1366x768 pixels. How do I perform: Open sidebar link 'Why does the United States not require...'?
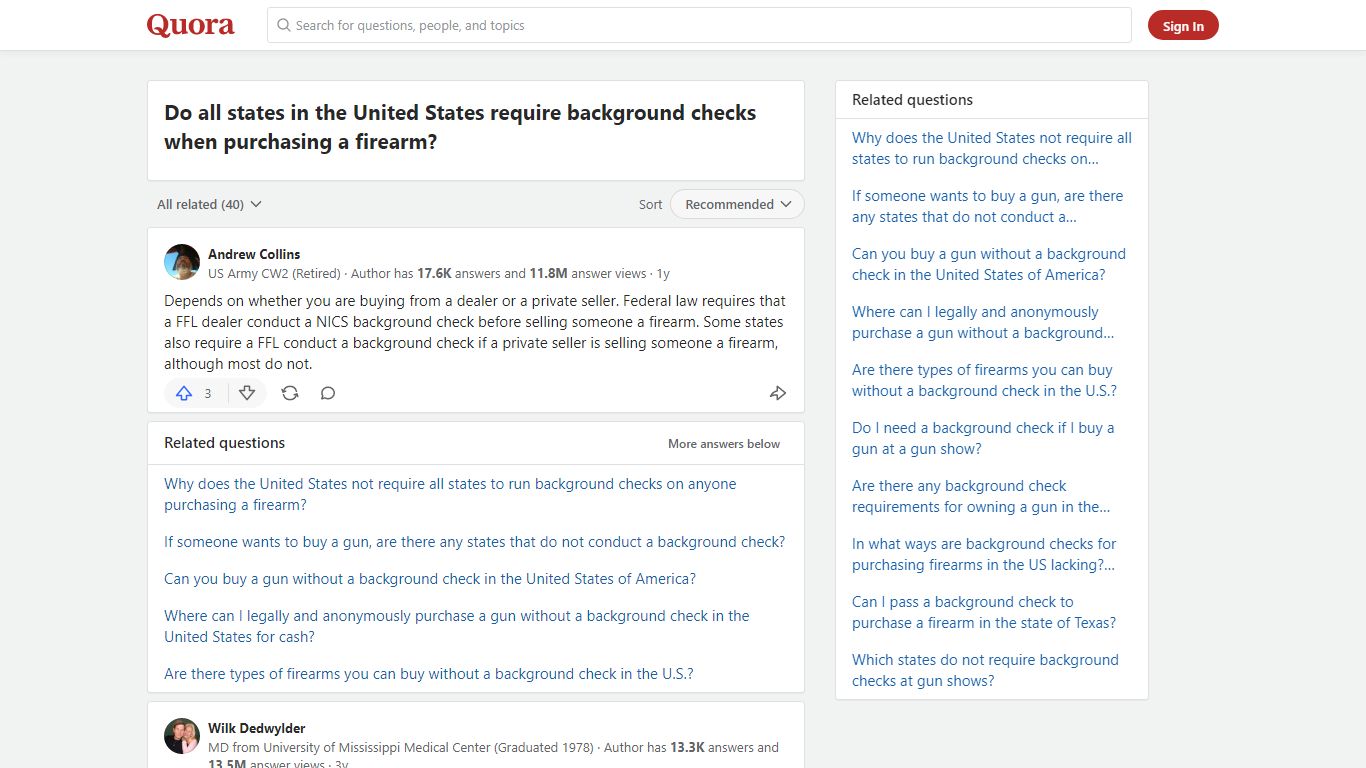992,148
